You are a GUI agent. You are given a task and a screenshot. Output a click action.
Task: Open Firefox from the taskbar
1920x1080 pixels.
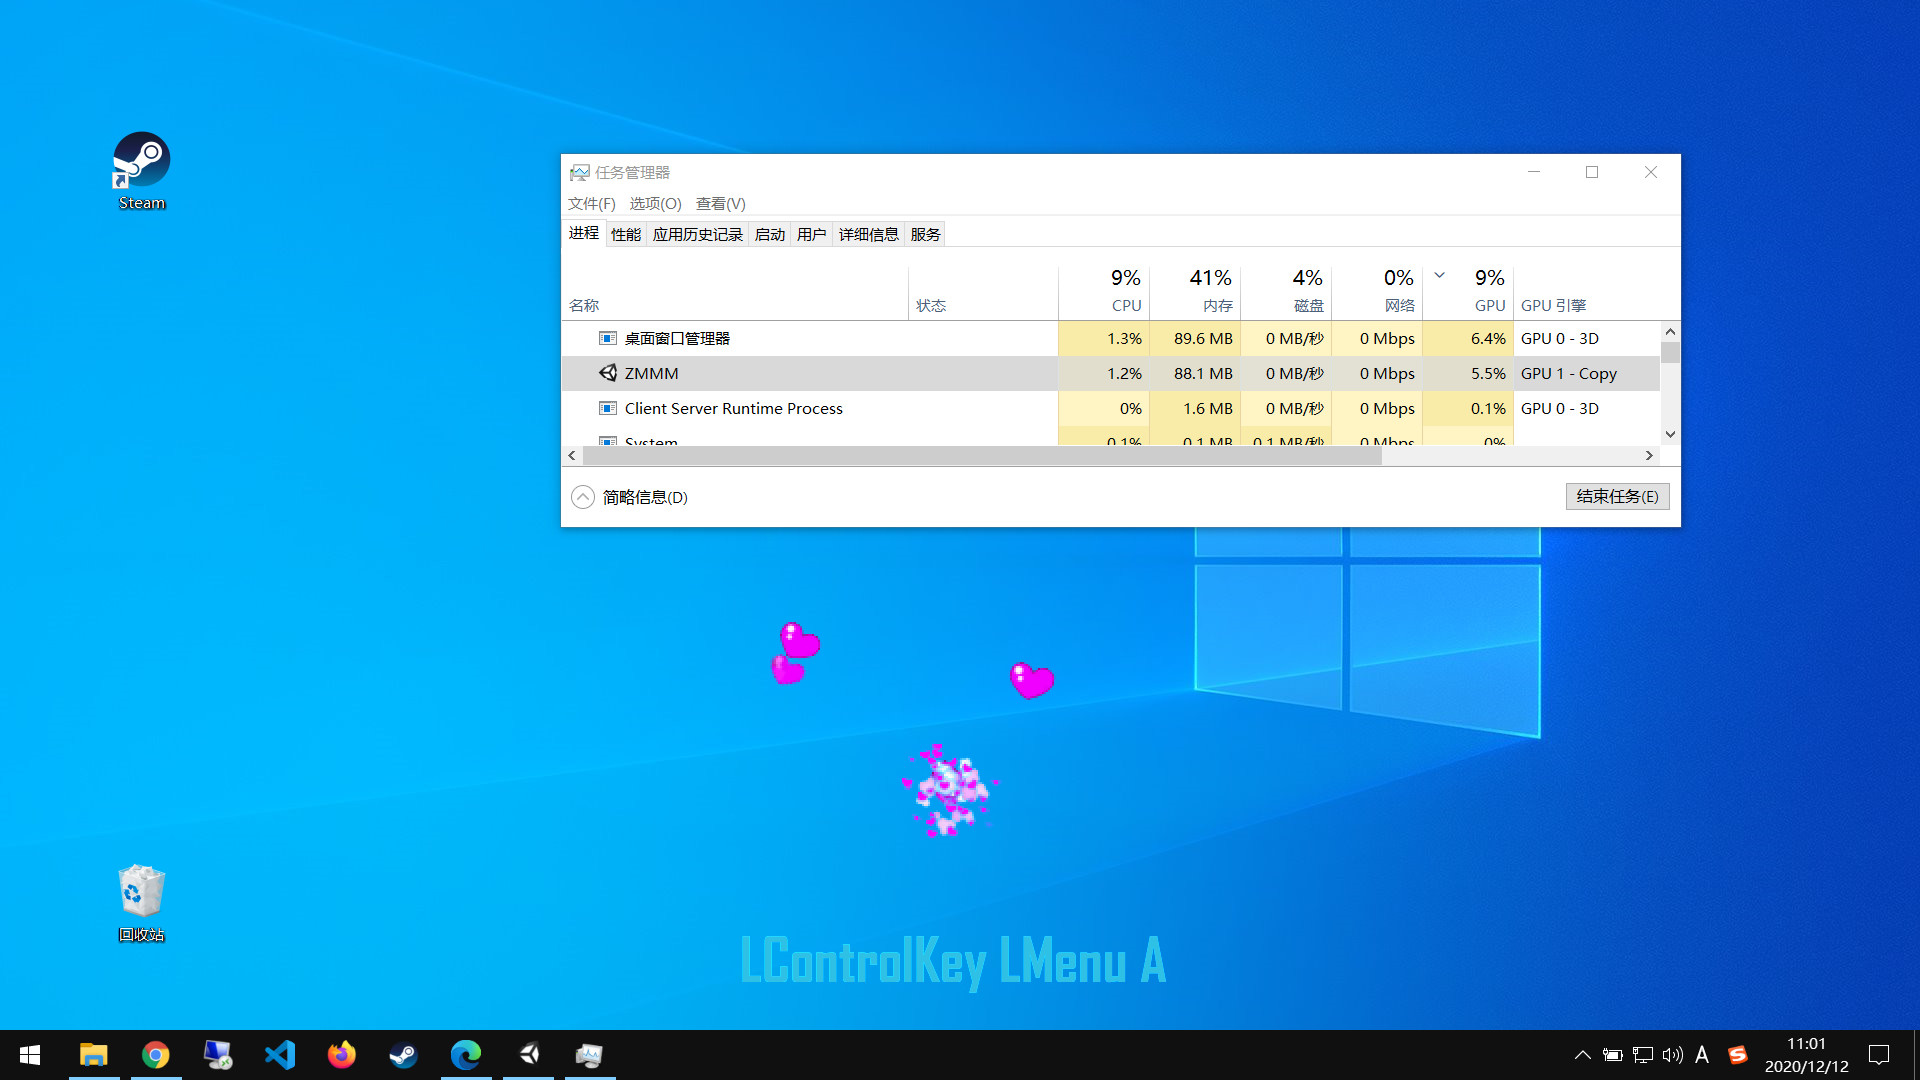342,1054
